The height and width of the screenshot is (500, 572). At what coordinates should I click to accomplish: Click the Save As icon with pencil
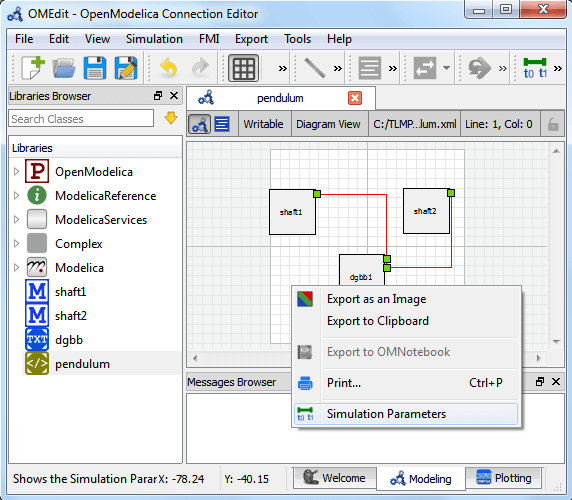[x=126, y=68]
